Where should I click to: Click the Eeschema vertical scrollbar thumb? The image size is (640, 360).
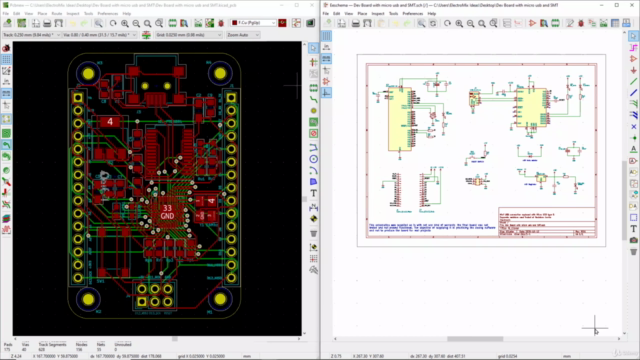[624, 200]
